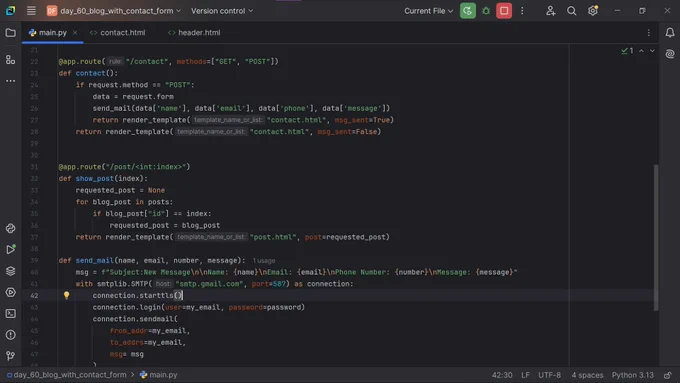
Task: Switch to the header.html tab
Action: (x=194, y=33)
